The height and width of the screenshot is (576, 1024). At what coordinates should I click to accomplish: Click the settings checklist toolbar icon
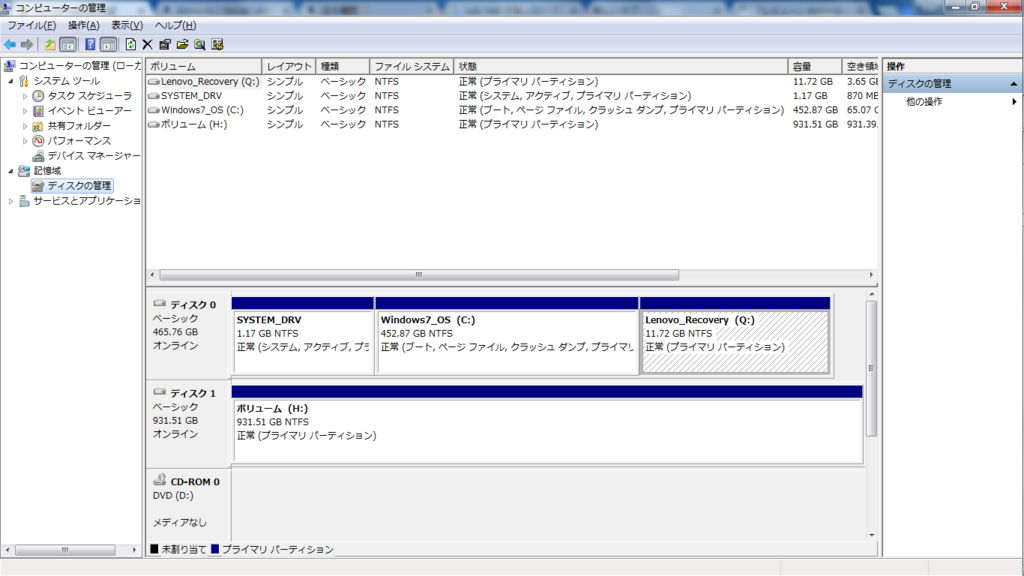point(217,44)
